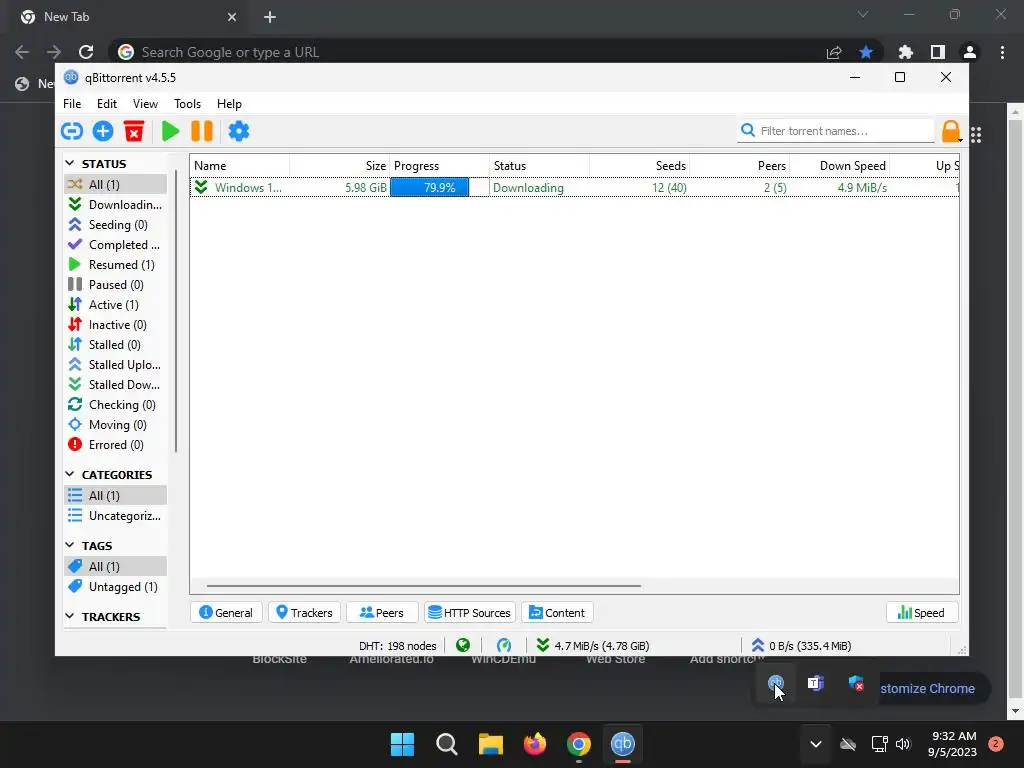Select Untagged (1) tag filter

click(116, 586)
